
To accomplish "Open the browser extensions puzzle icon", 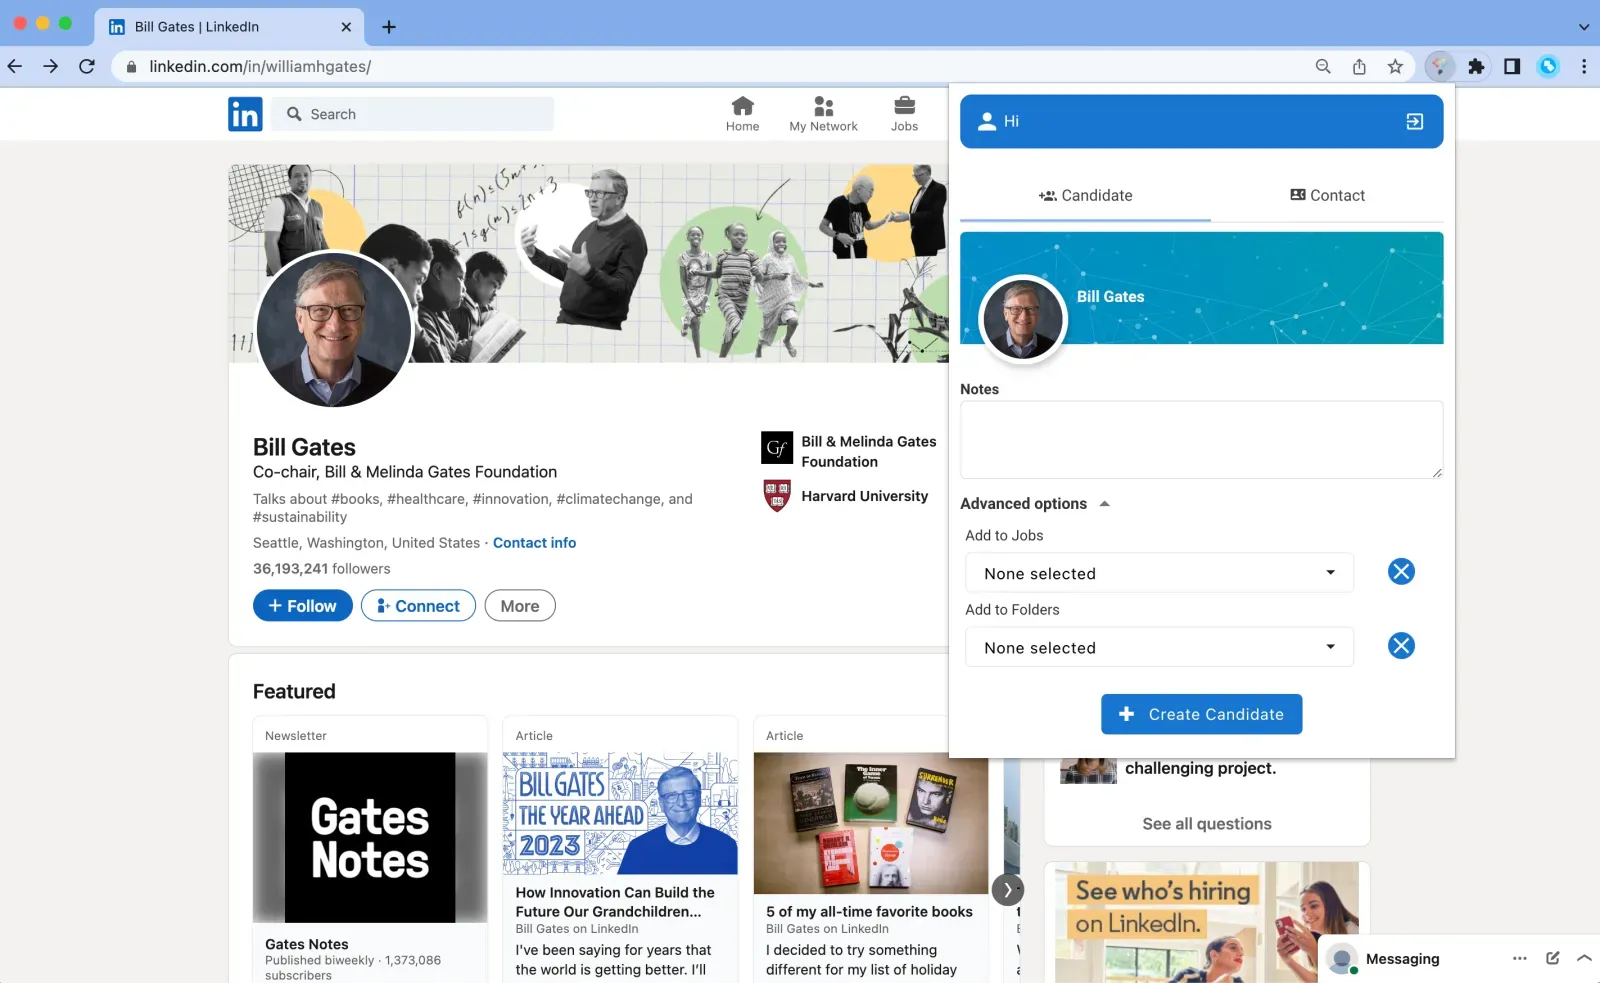I will coord(1476,67).
